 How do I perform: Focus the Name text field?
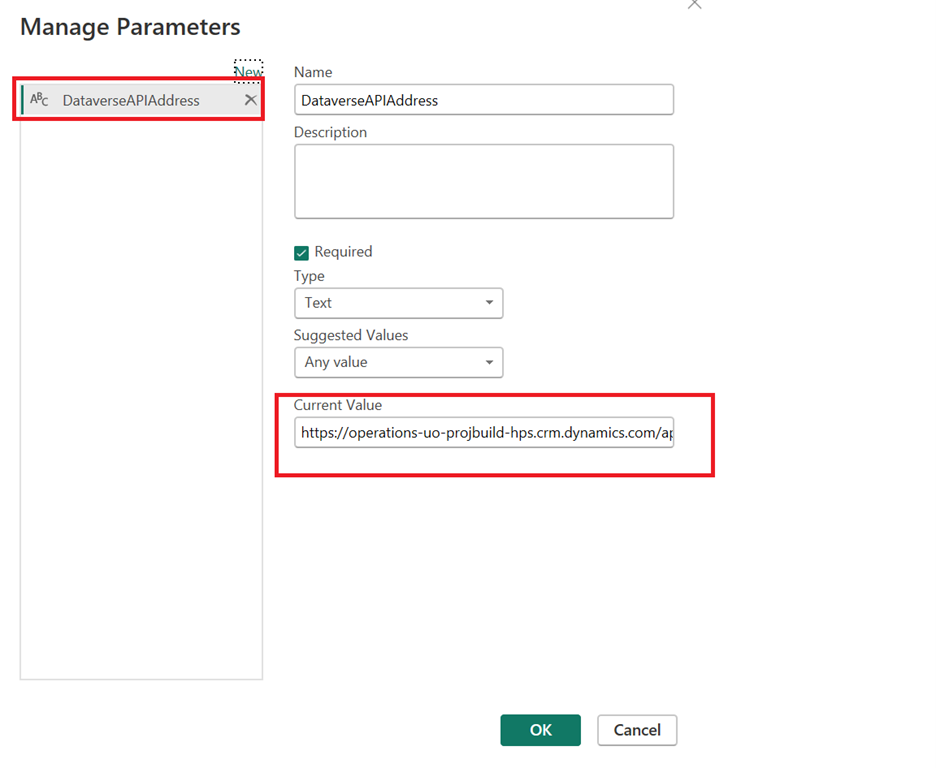point(483,100)
